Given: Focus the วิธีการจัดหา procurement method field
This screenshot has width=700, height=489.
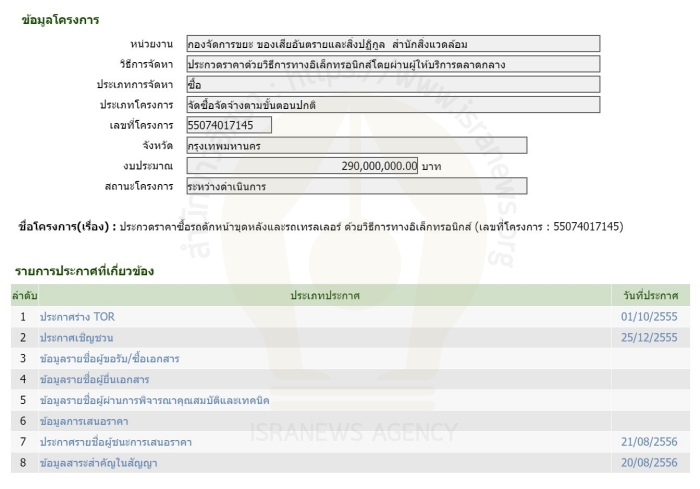Looking at the screenshot, I should coord(393,64).
